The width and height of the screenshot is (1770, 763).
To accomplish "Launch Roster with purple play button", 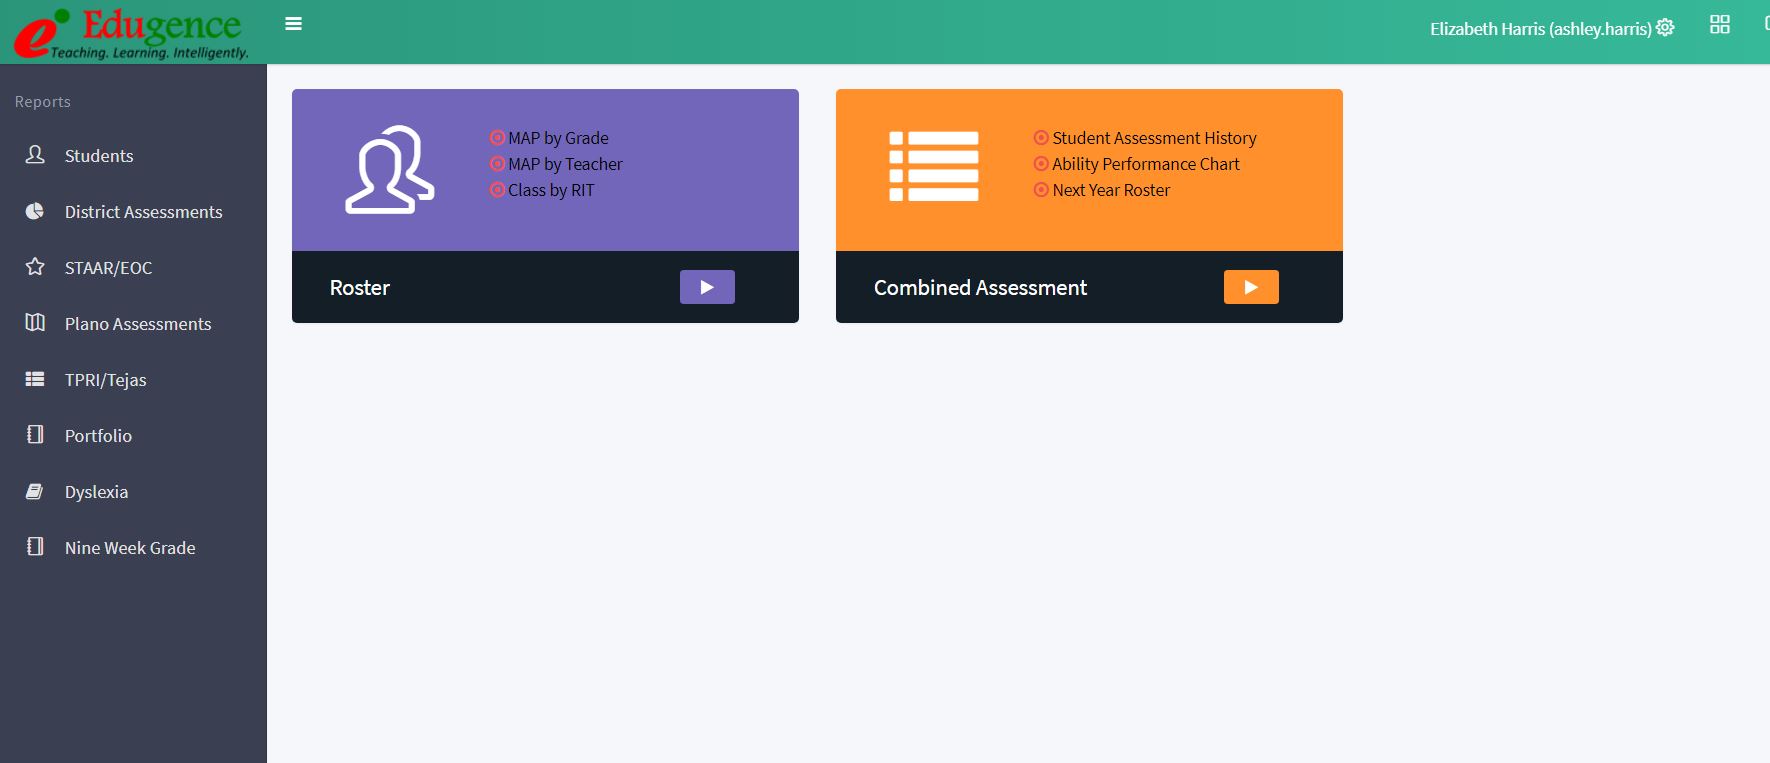I will coord(707,287).
